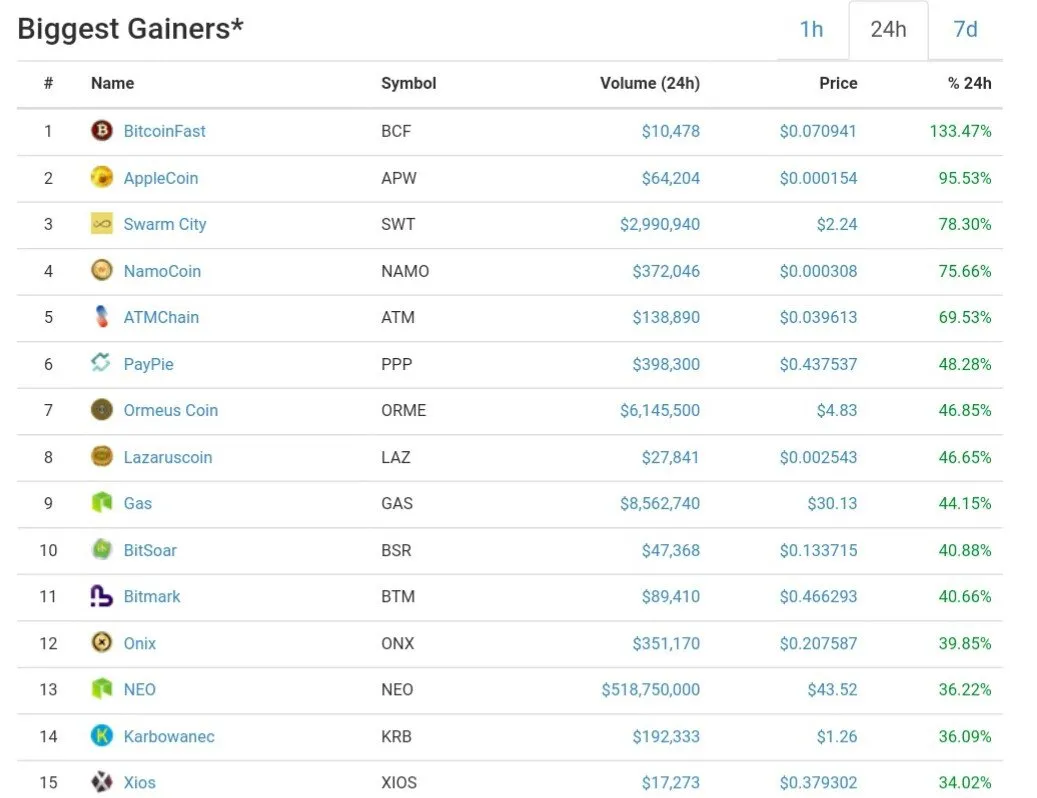1037x798 pixels.
Task: Open Lazaruscoin name link
Action: pos(168,457)
